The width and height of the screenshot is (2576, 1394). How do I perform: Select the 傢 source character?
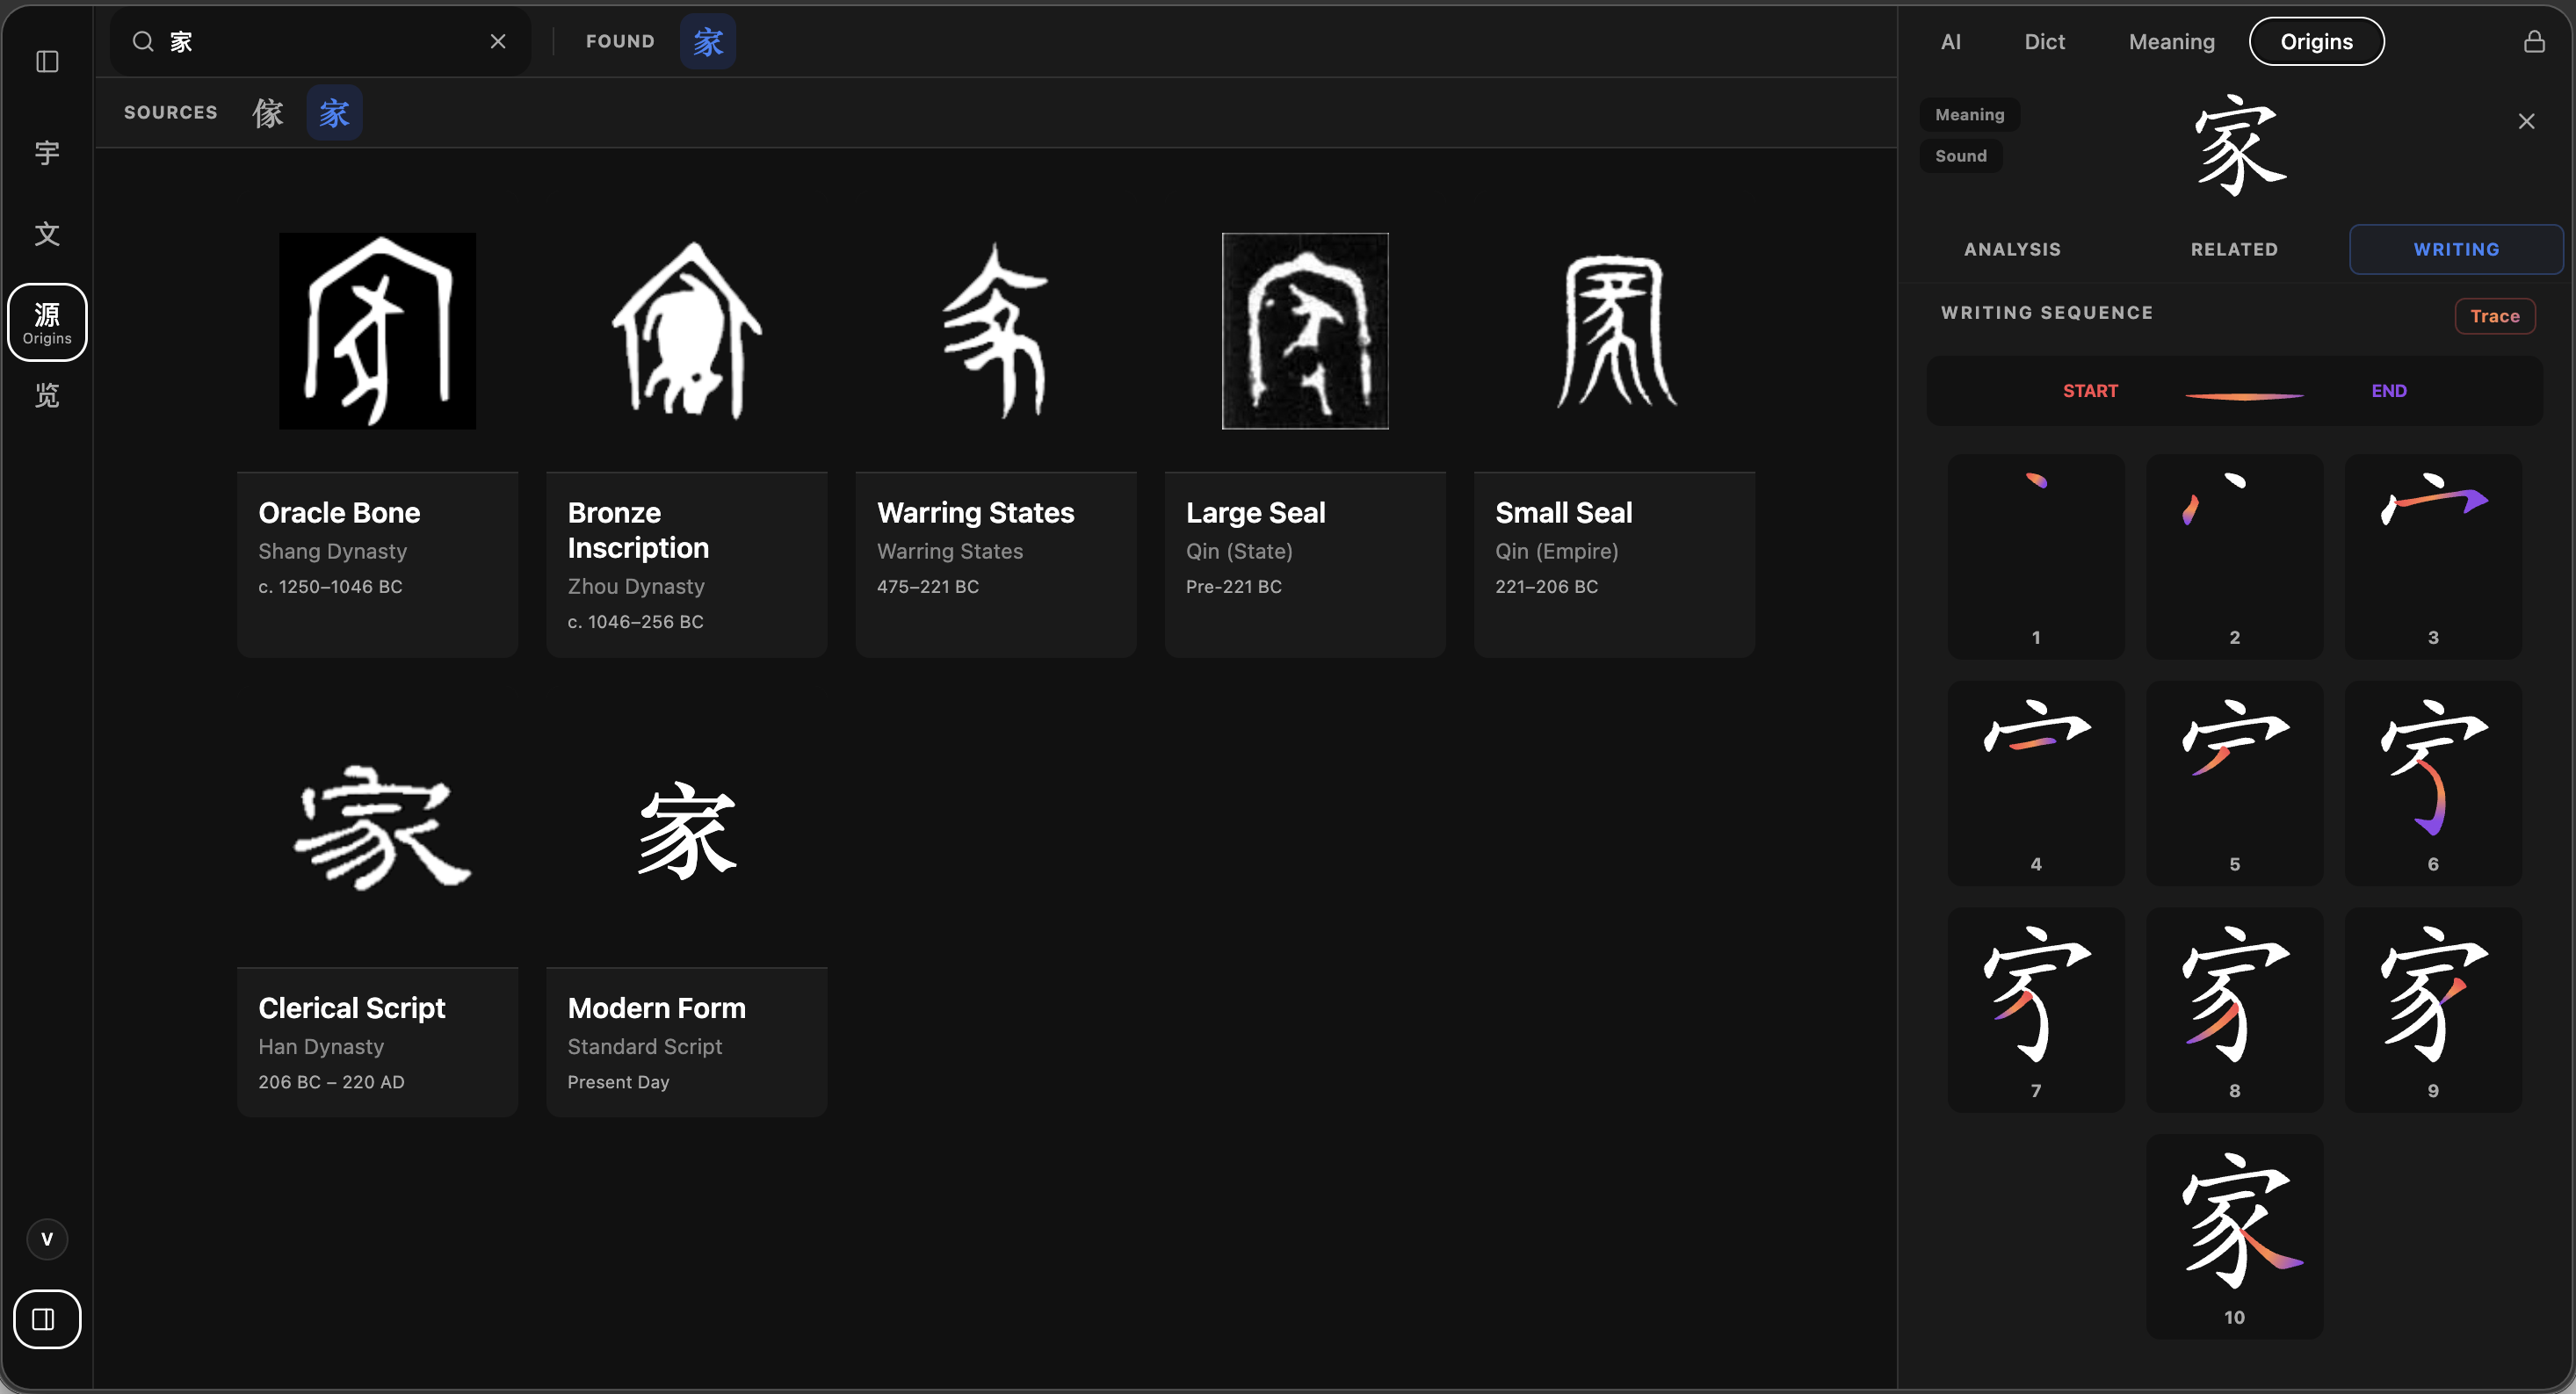pos(268,113)
